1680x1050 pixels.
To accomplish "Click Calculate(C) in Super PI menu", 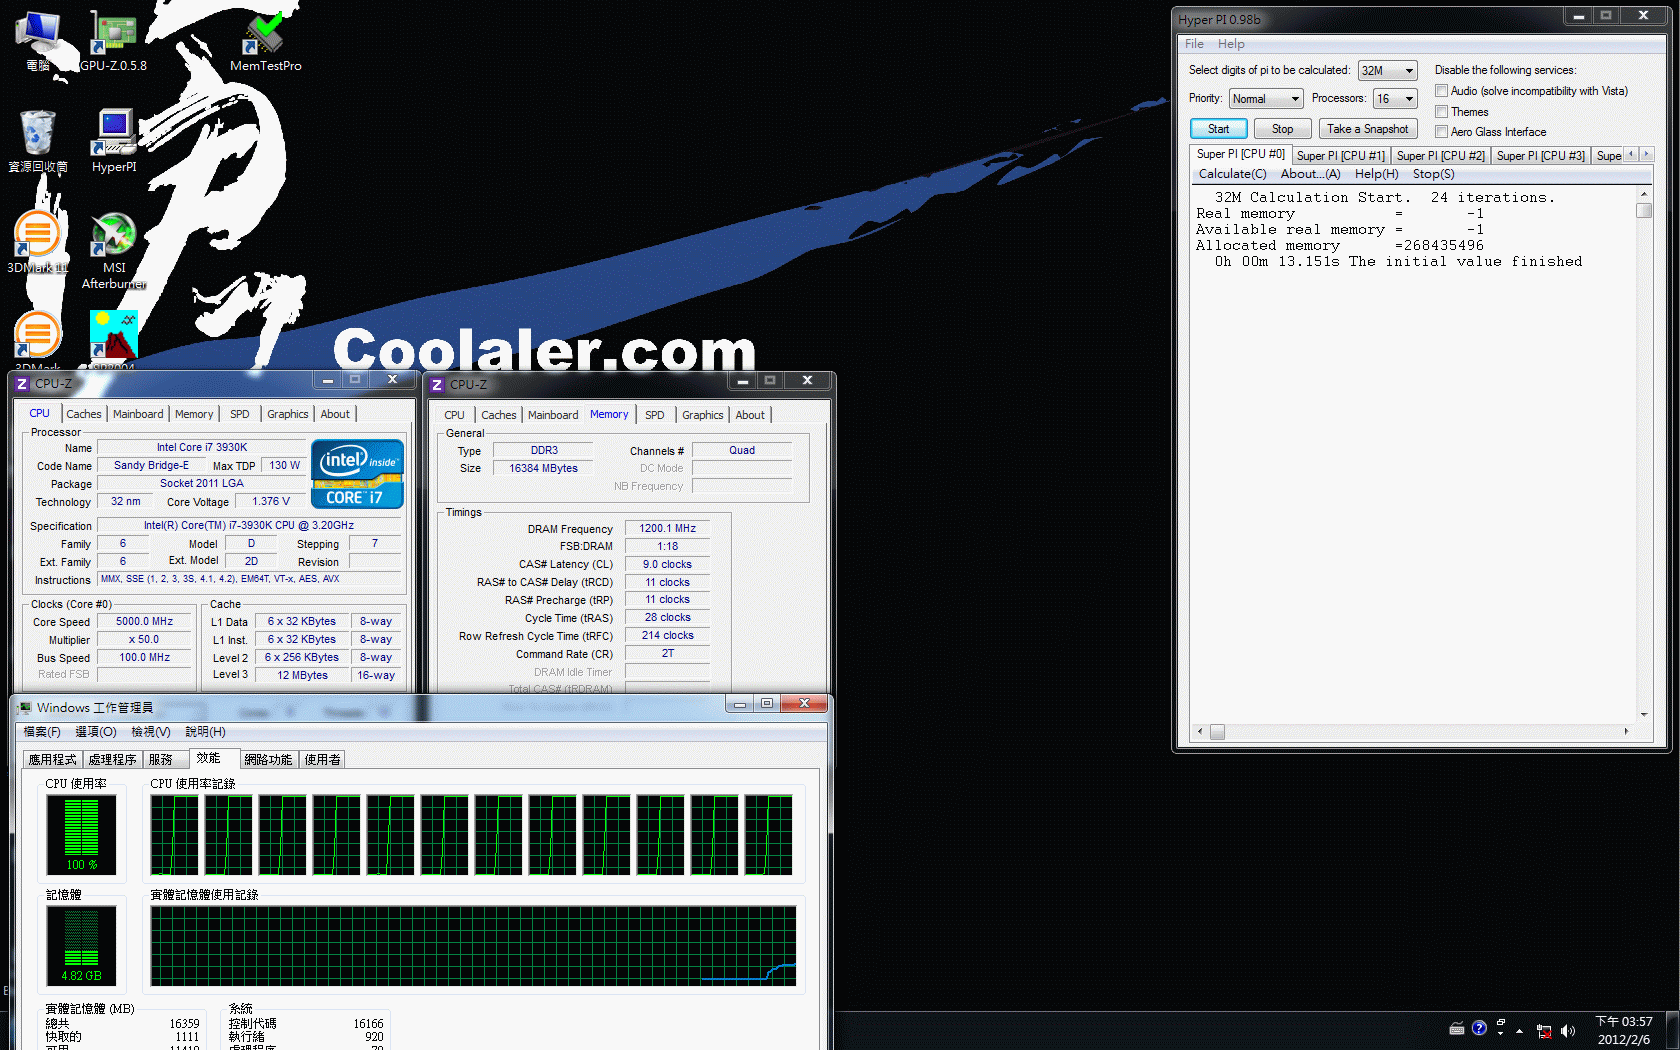I will click(1232, 174).
